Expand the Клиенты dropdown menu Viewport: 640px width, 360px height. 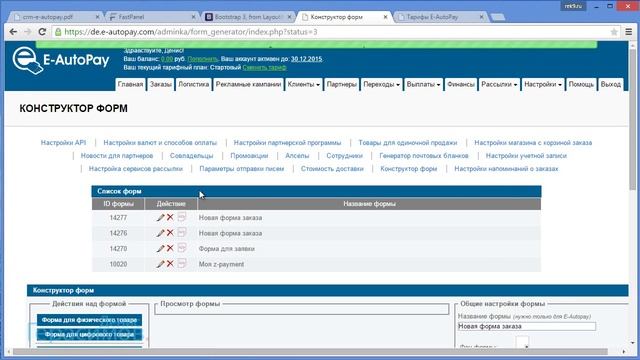(304, 84)
